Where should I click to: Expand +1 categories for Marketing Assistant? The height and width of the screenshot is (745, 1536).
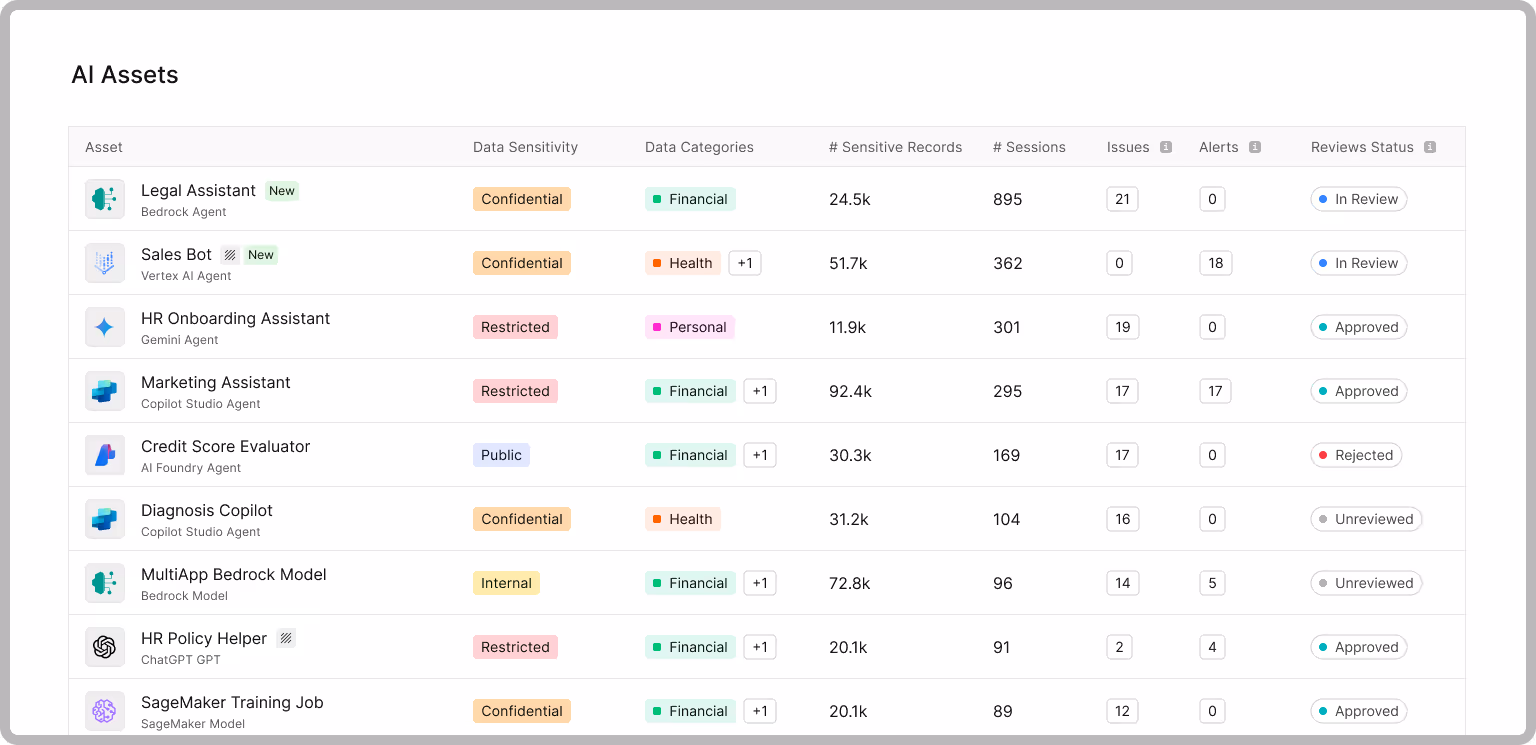760,391
